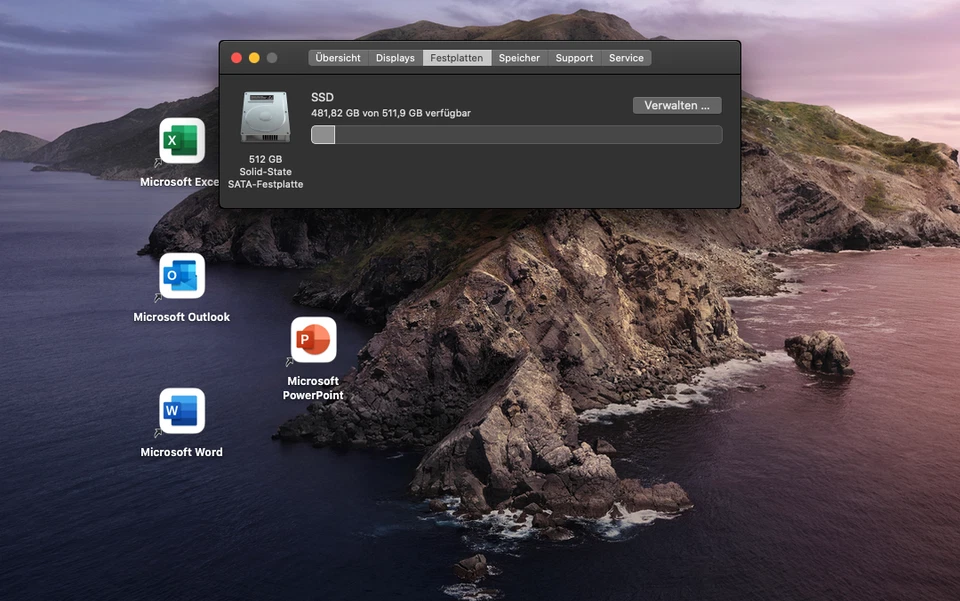This screenshot has width=960, height=601.
Task: Launch Microsoft Outlook from the desktop
Action: (x=182, y=276)
